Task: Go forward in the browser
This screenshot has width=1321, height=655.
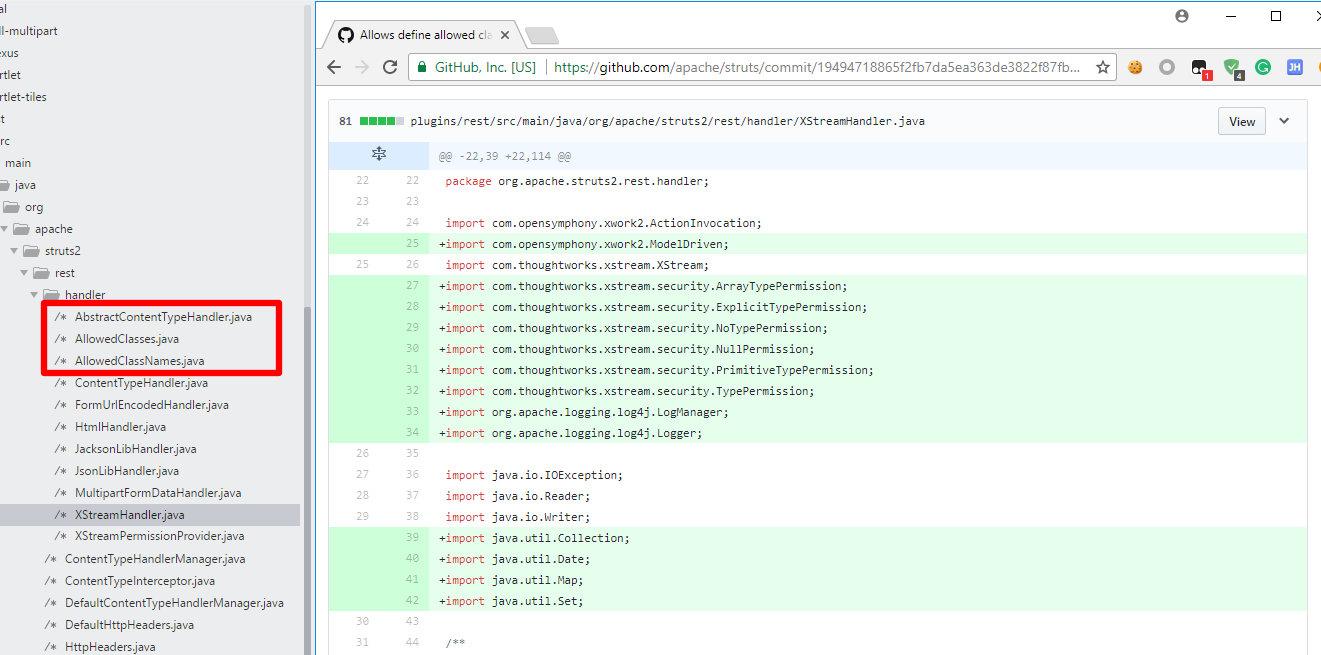Action: pyautogui.click(x=362, y=67)
